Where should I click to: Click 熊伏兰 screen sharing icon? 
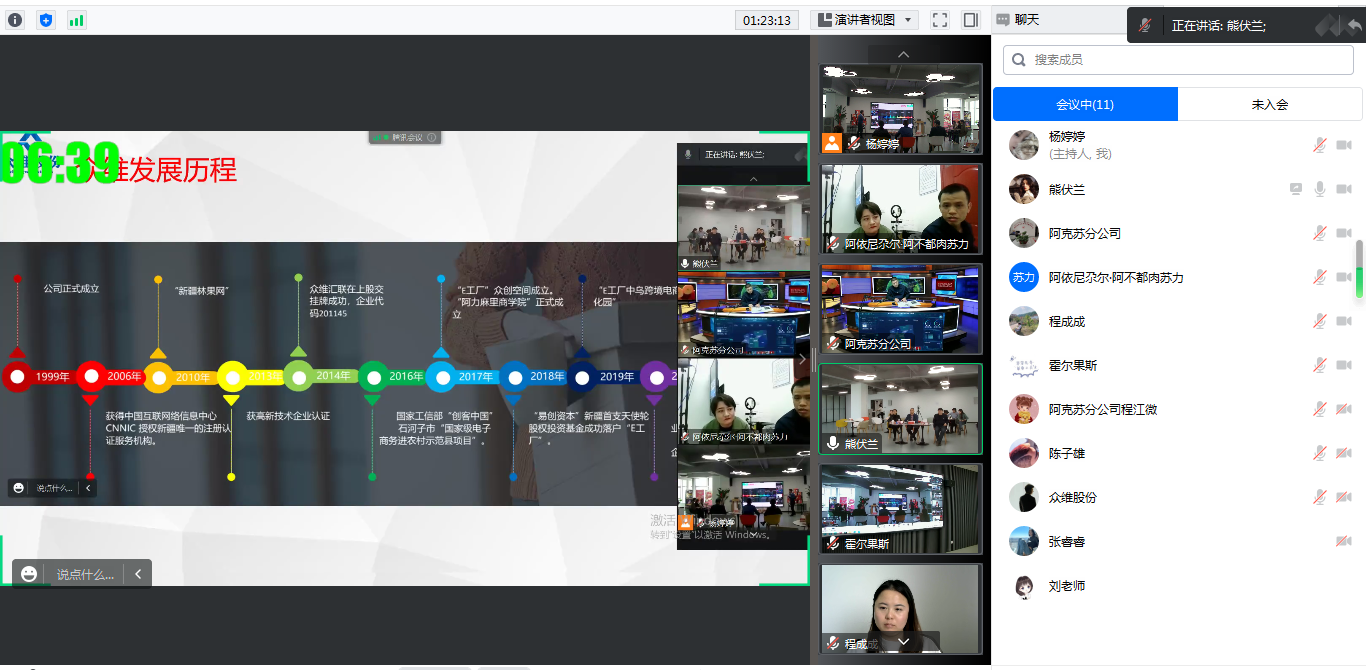click(1296, 189)
